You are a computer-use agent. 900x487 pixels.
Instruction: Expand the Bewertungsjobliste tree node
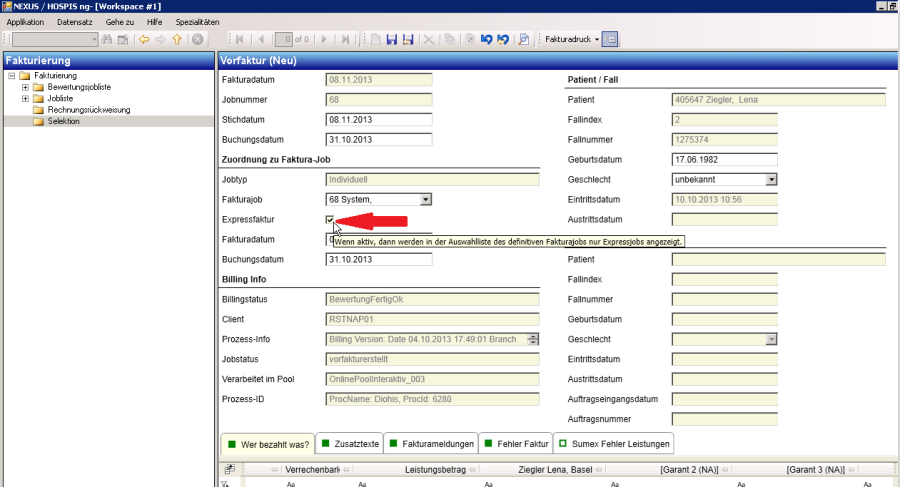pyautogui.click(x=25, y=87)
